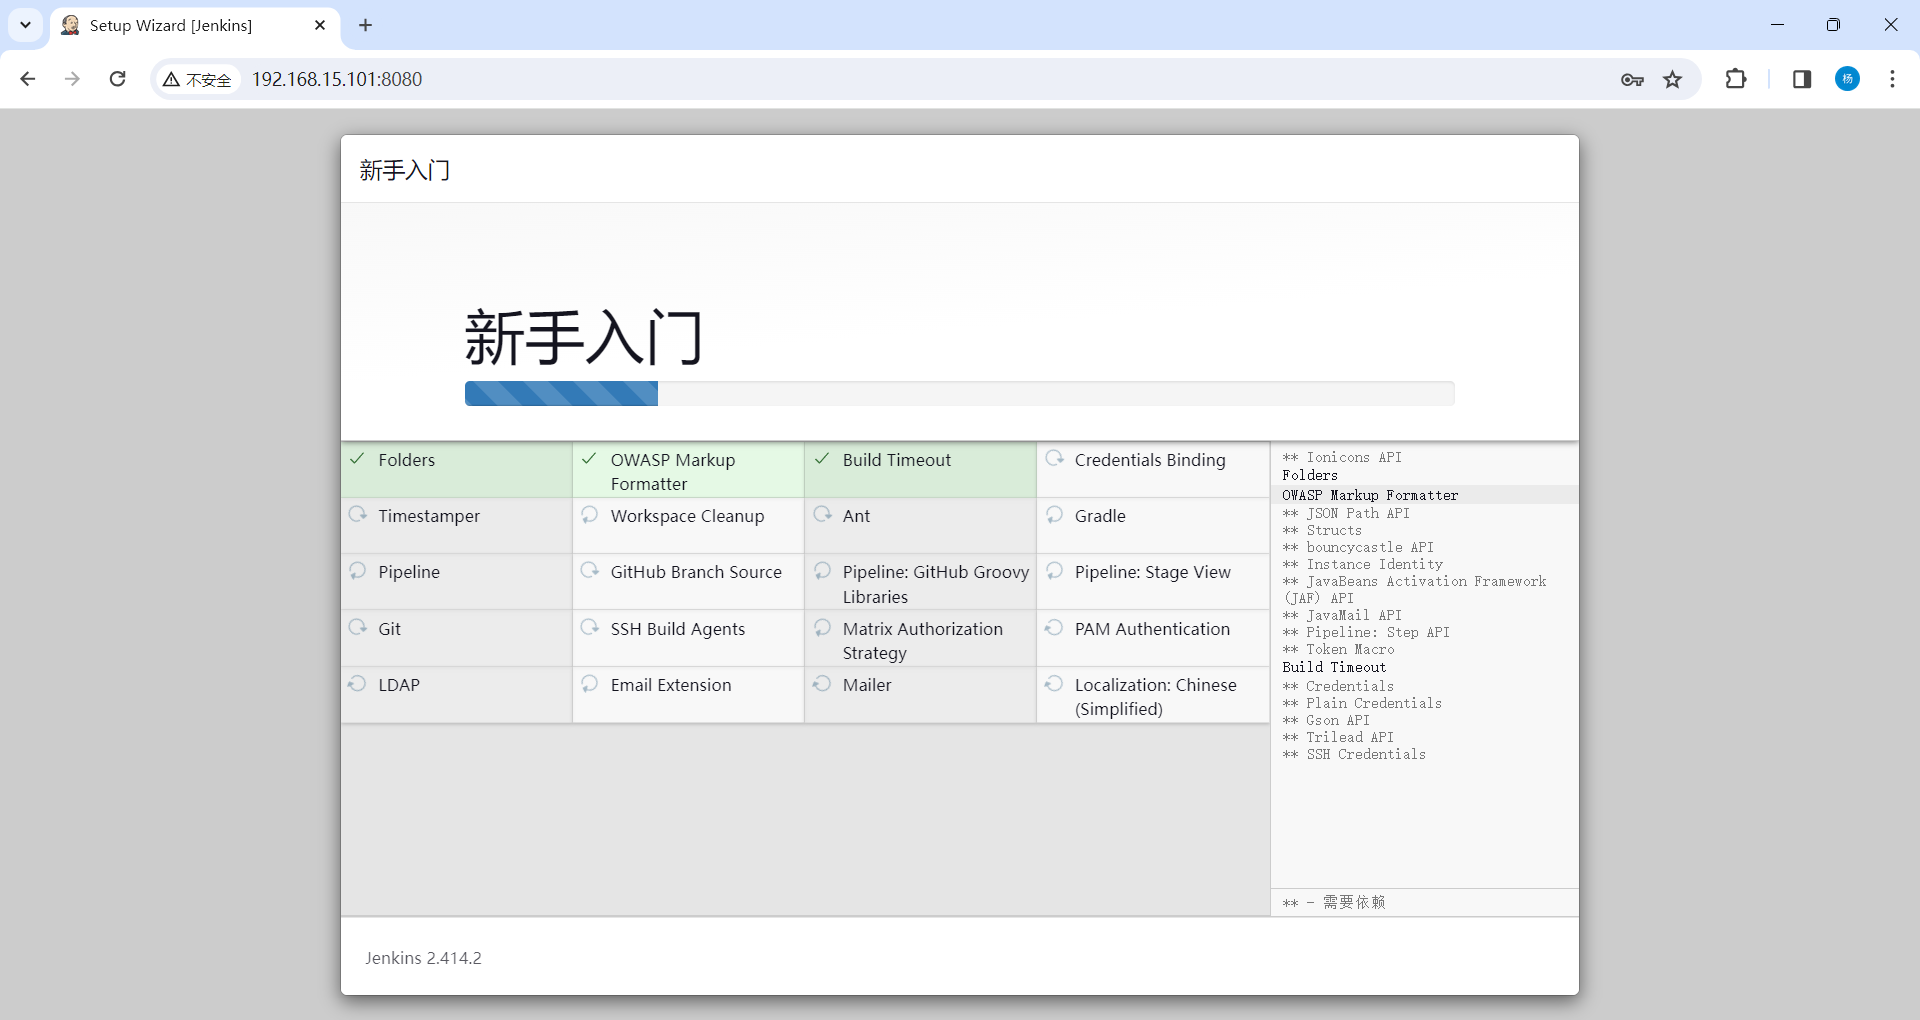Click the SSH Build Agents plugin name
This screenshot has width=1920, height=1020.
tap(678, 629)
